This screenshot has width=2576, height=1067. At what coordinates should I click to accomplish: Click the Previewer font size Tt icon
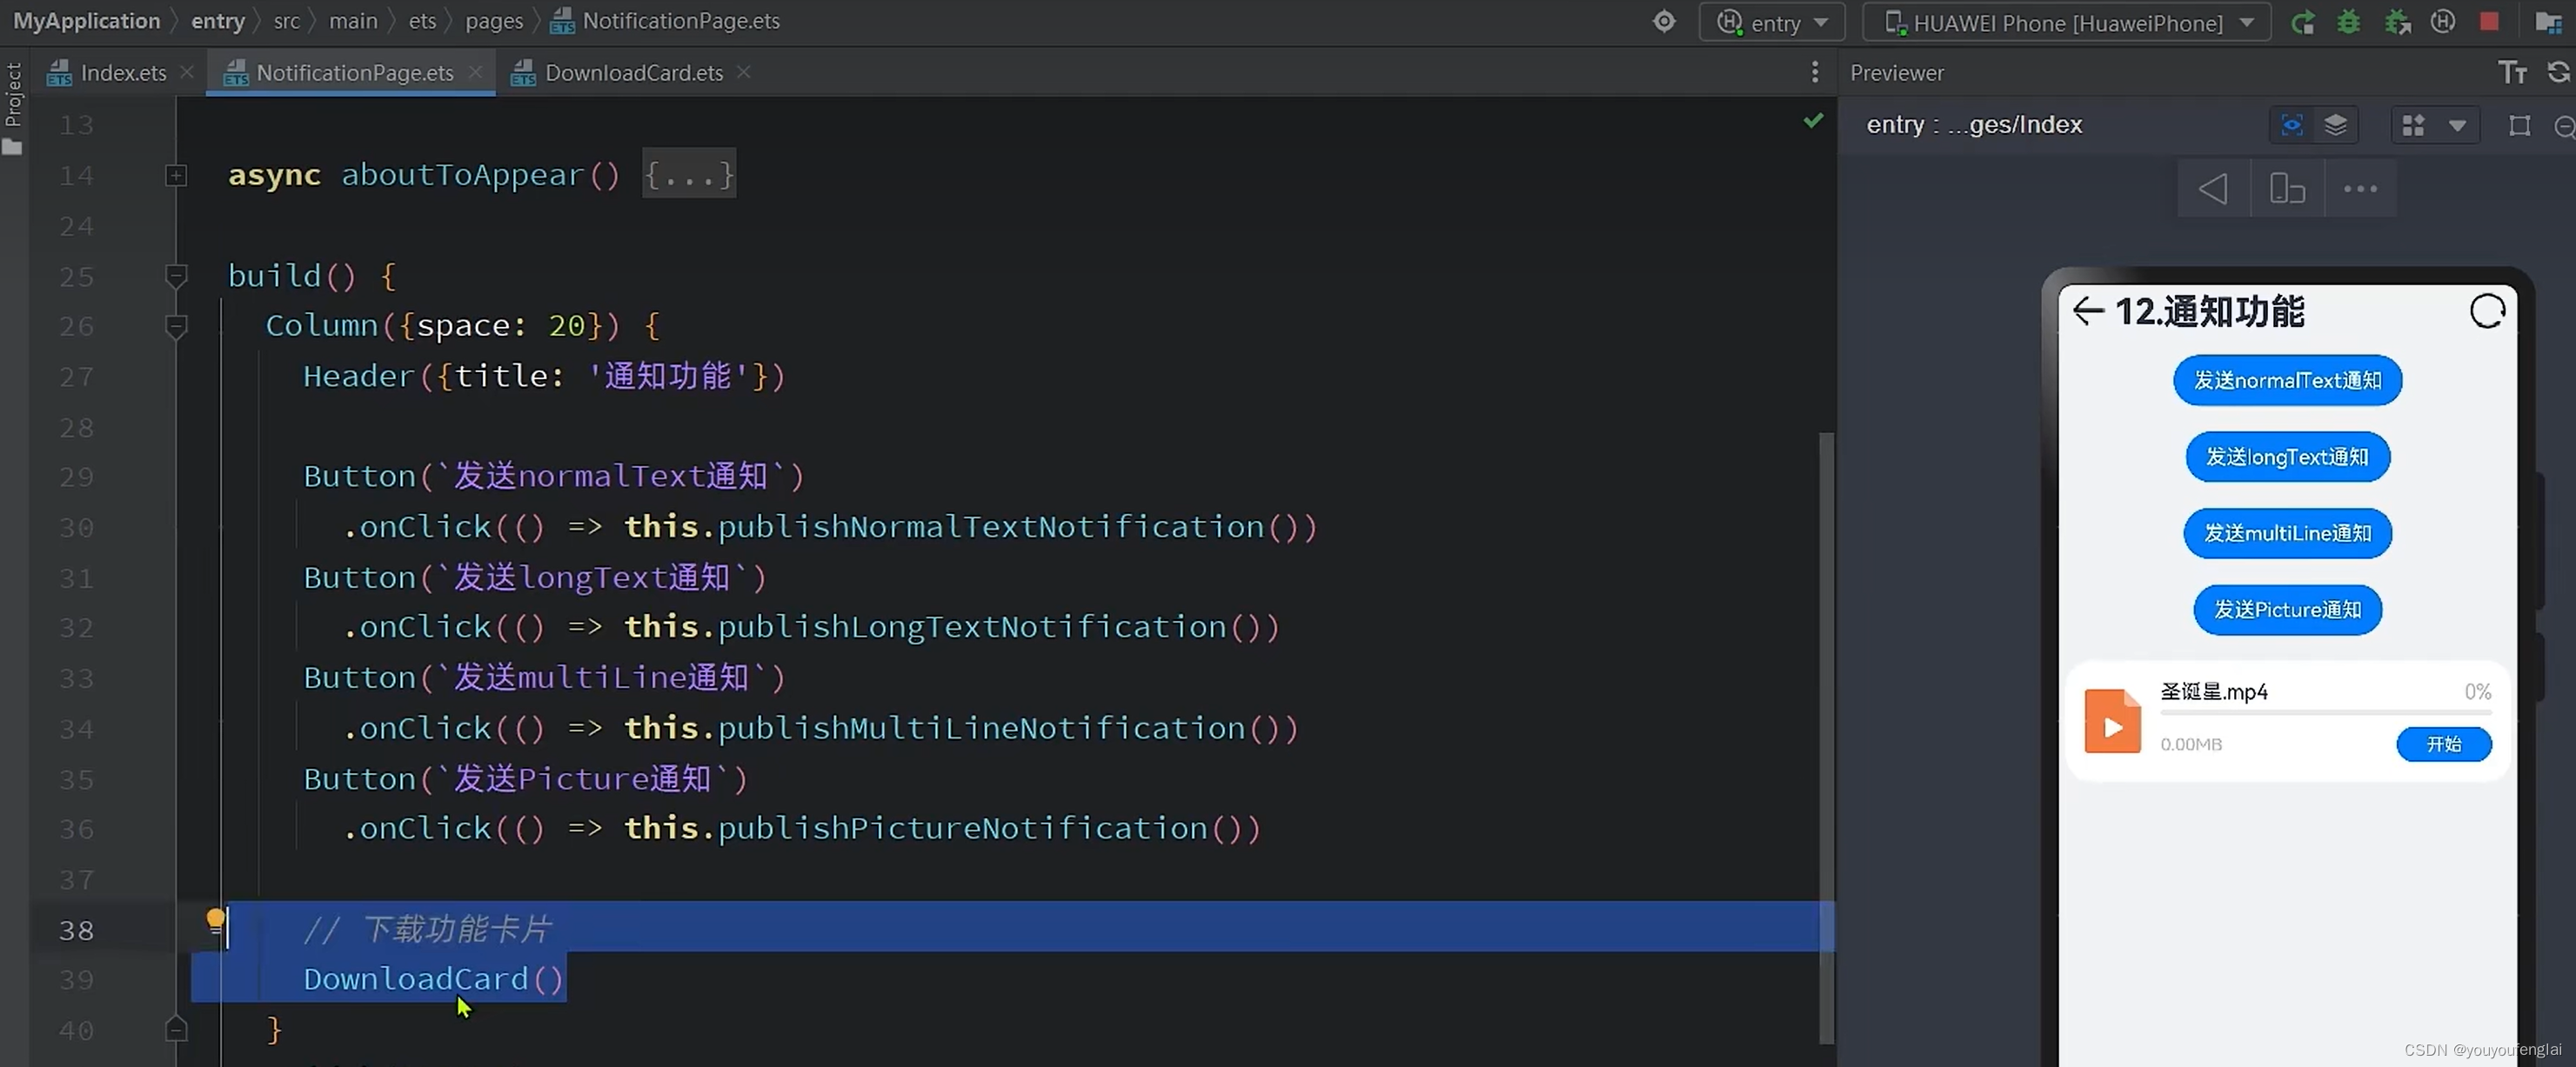point(2512,72)
